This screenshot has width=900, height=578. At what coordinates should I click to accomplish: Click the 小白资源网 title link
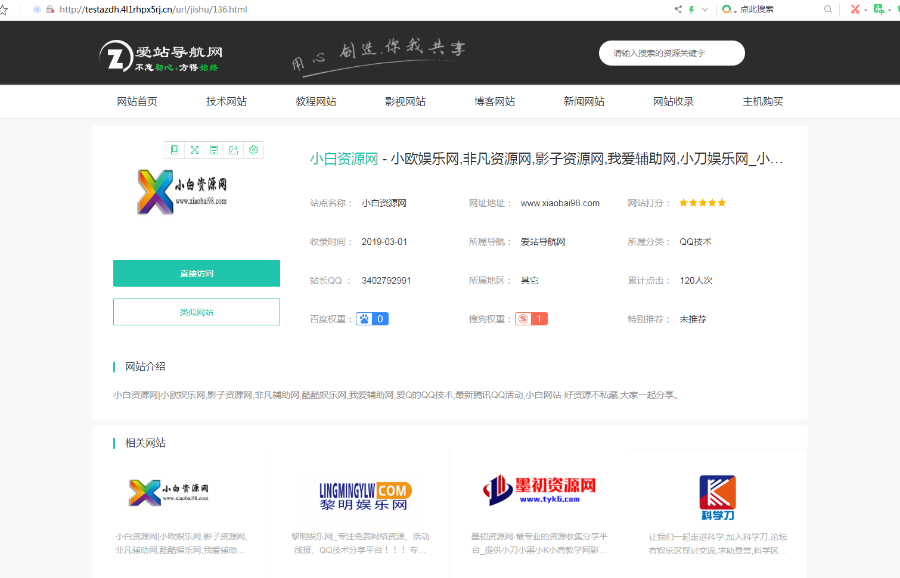coord(344,159)
